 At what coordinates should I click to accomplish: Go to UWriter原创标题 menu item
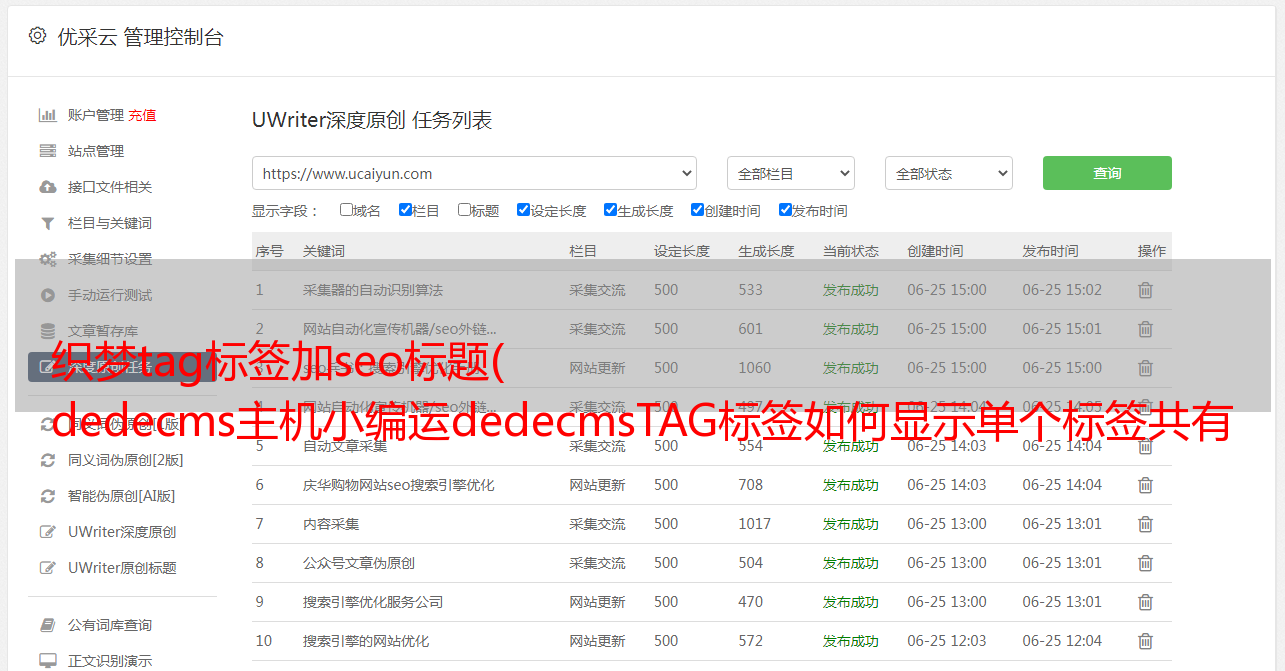click(122, 568)
